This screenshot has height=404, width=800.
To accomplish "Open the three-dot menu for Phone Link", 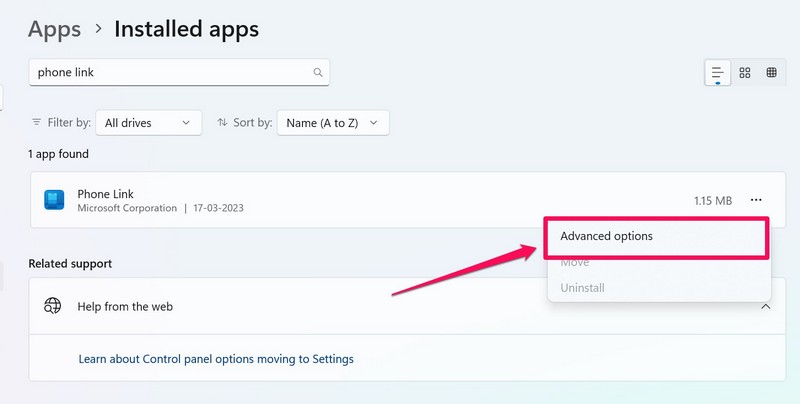I will pyautogui.click(x=756, y=200).
